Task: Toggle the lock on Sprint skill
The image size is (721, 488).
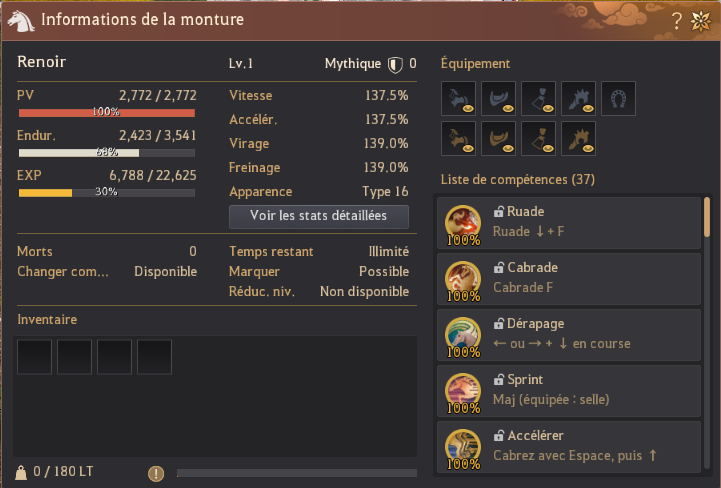Action: click(x=498, y=380)
